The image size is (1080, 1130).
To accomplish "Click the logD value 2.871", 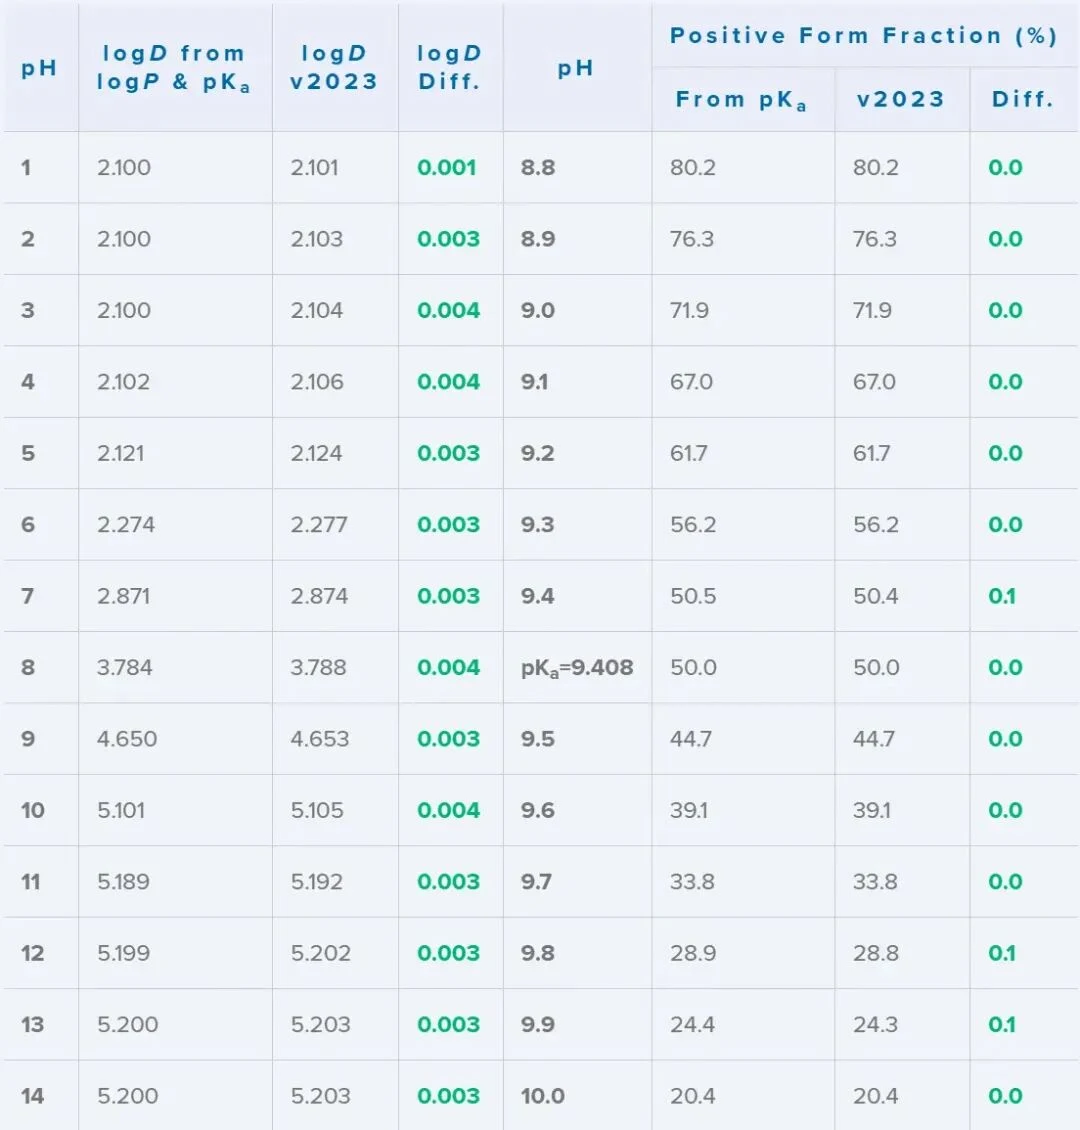I will [x=124, y=596].
